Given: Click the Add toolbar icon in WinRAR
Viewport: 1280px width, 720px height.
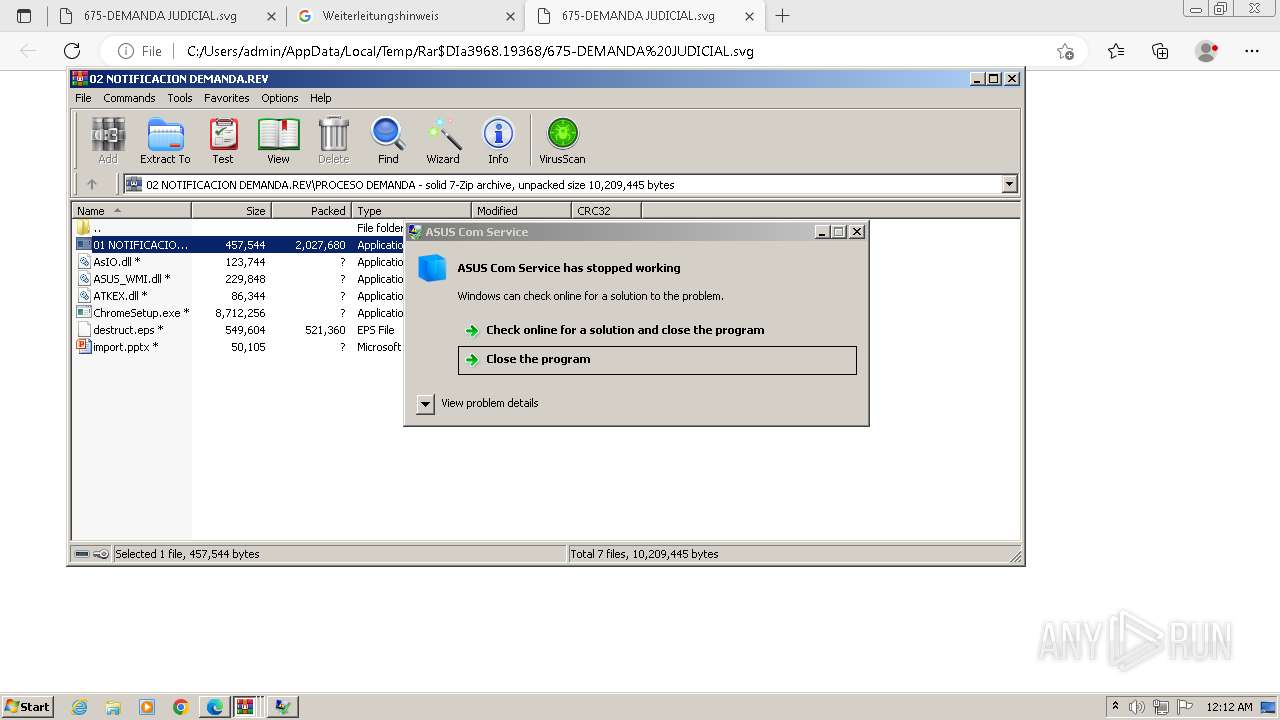Looking at the screenshot, I should point(108,140).
